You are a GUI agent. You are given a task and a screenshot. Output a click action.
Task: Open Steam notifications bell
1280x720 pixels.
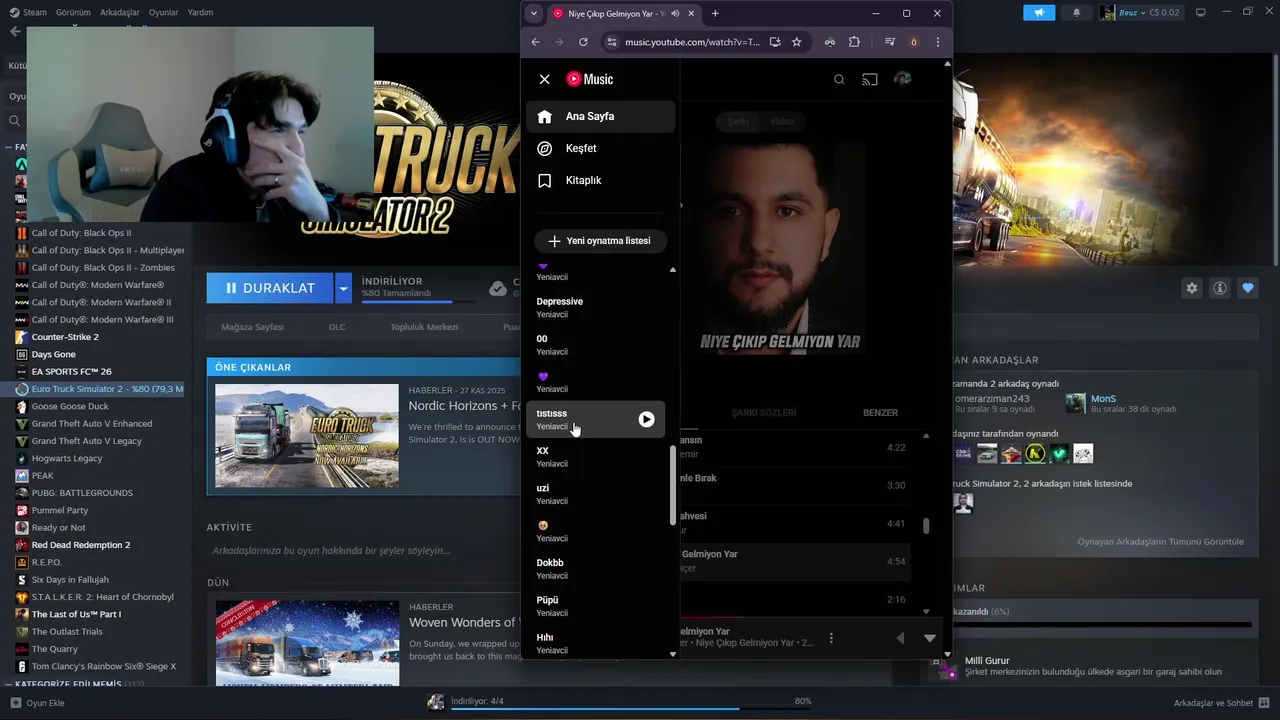1077,12
